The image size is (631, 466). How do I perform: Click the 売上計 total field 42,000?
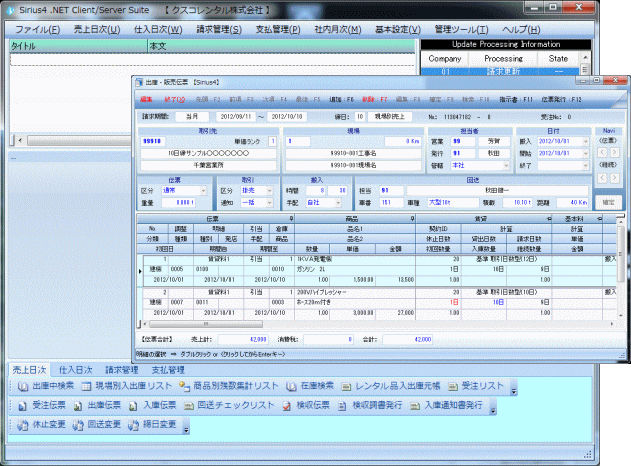(x=243, y=339)
